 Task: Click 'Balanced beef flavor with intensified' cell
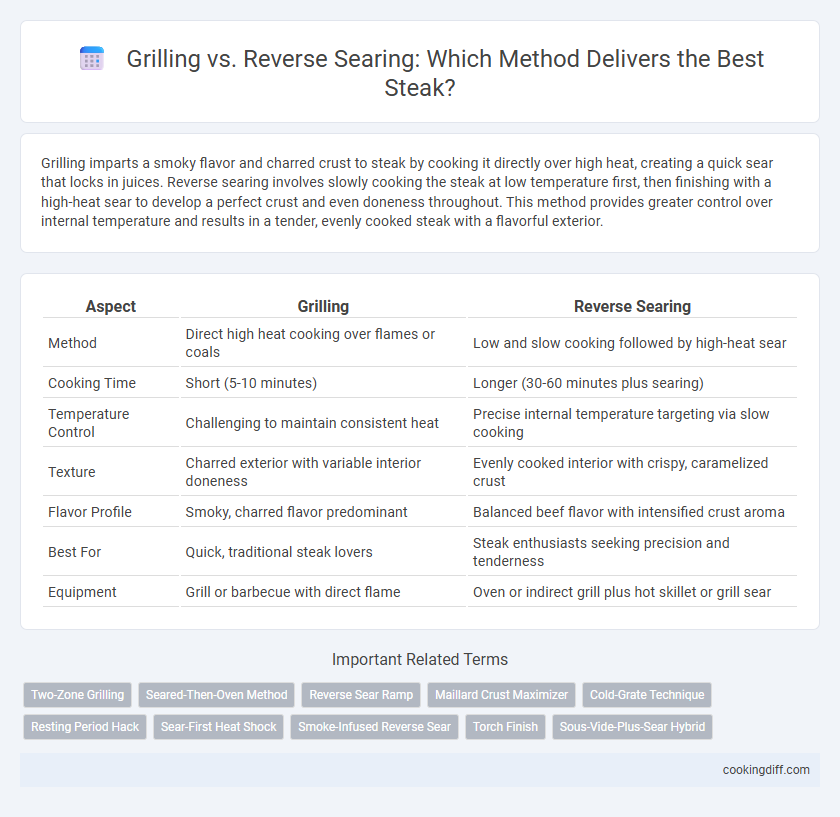coord(632,512)
